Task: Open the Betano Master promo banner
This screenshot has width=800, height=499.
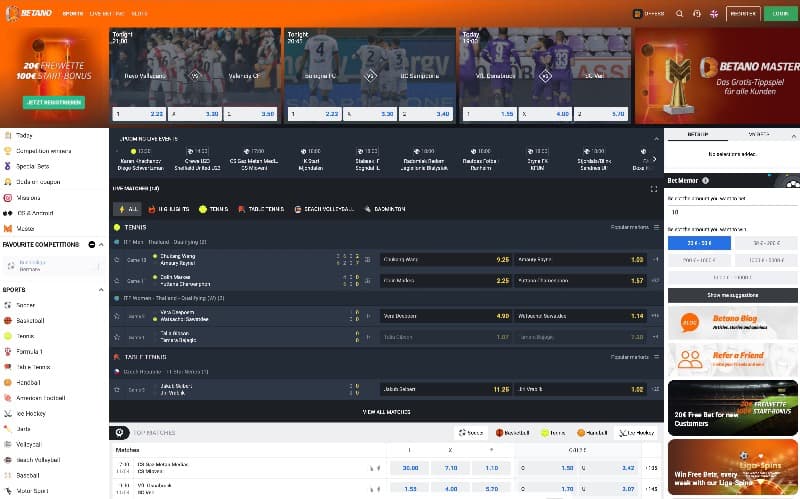Action: pos(717,76)
